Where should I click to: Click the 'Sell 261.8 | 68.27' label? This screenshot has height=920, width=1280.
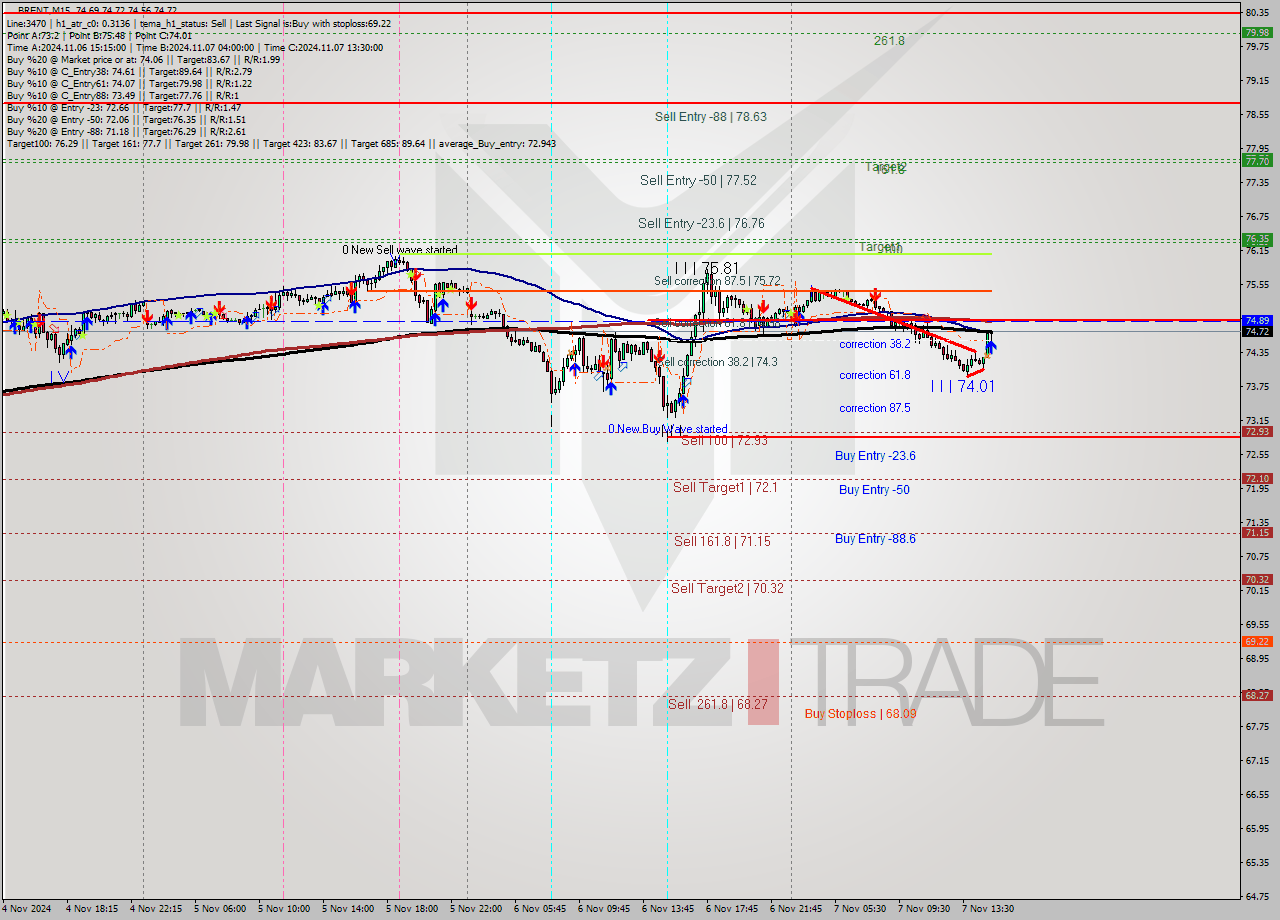(x=717, y=705)
